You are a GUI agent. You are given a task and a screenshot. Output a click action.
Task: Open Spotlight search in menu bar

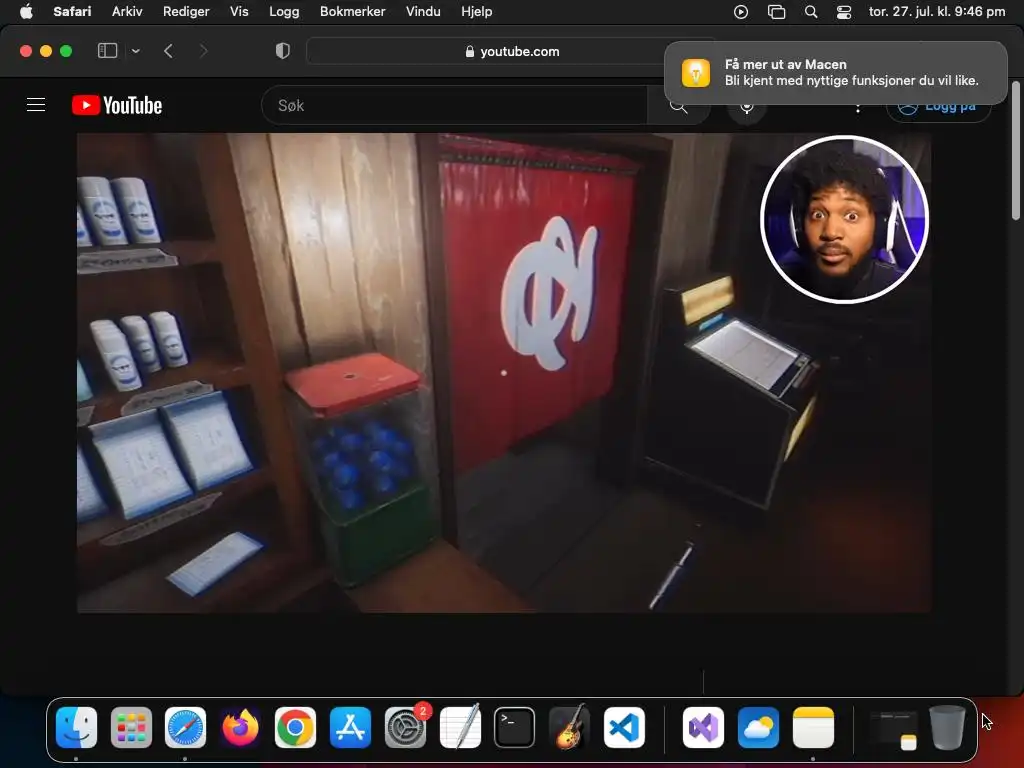click(x=810, y=12)
